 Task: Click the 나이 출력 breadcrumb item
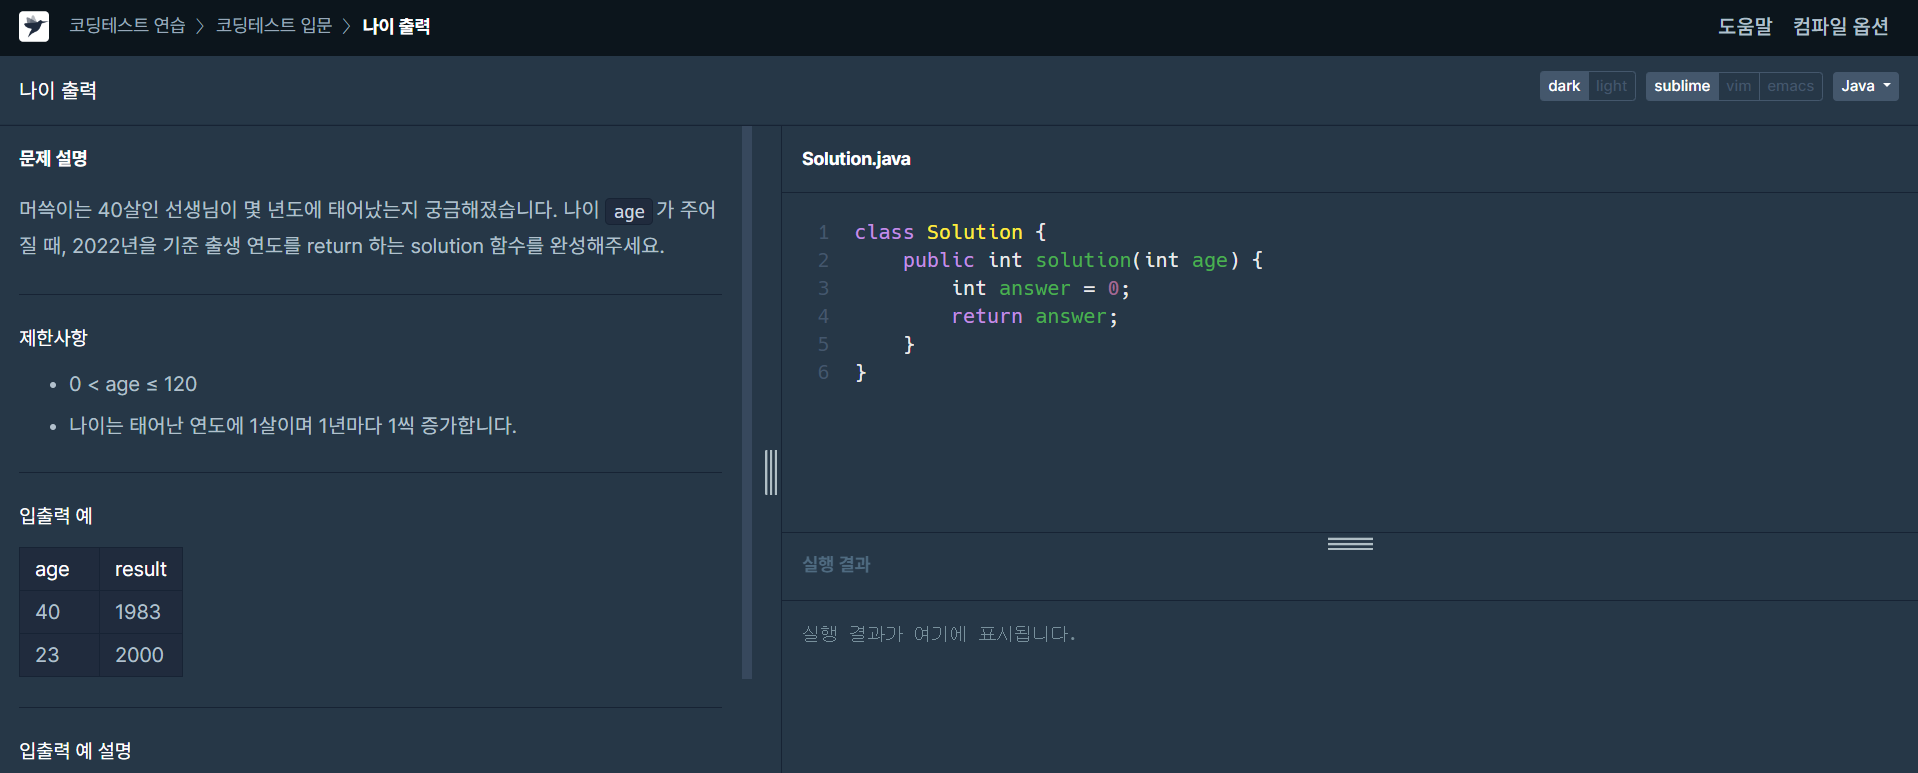point(396,26)
